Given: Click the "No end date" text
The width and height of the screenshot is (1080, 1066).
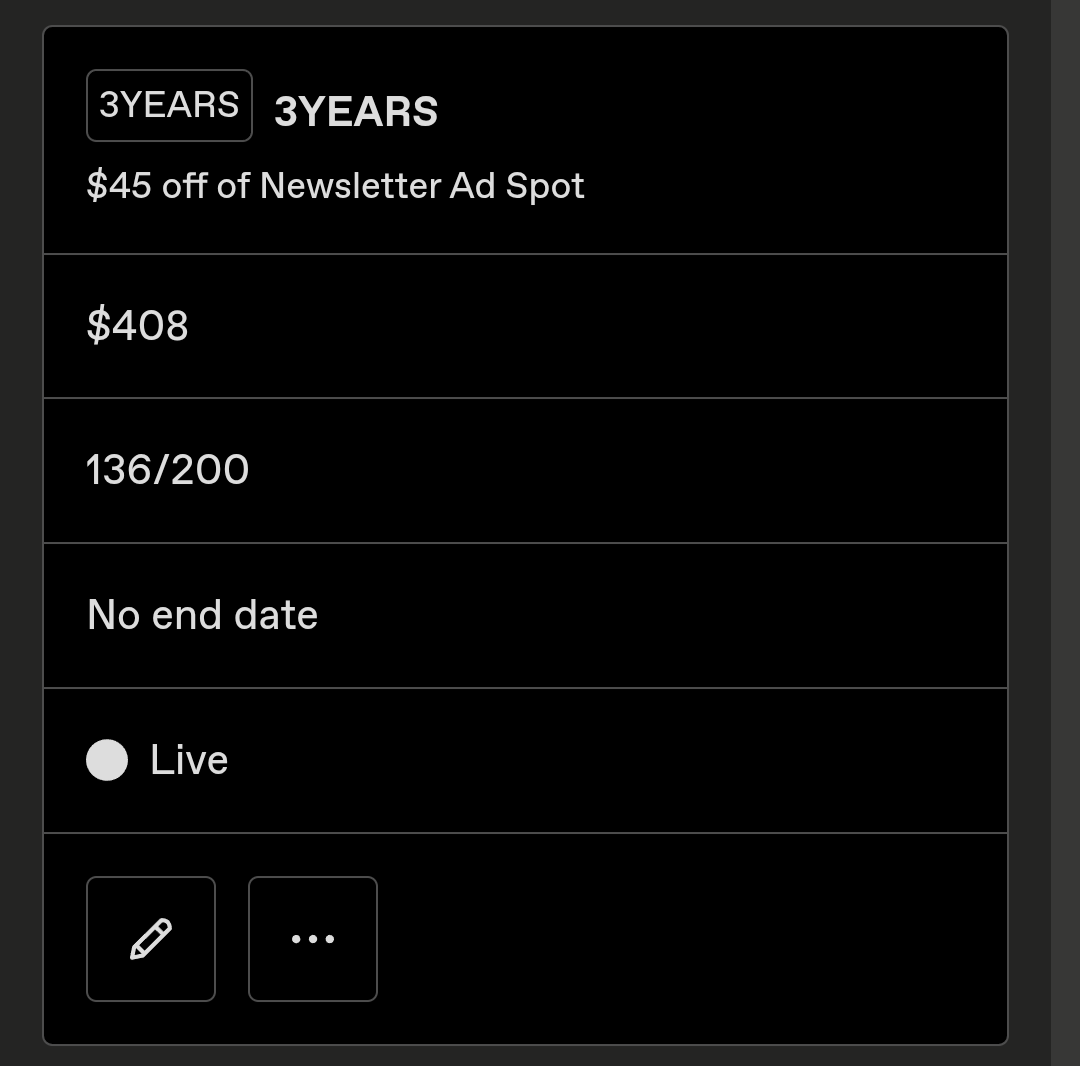Looking at the screenshot, I should coord(203,615).
